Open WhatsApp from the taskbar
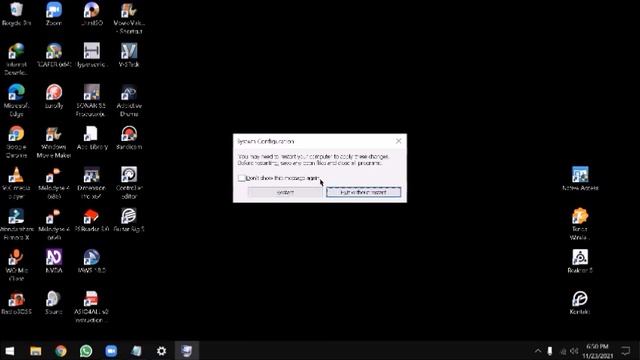Screen dimensions: 640x360 pos(86,351)
